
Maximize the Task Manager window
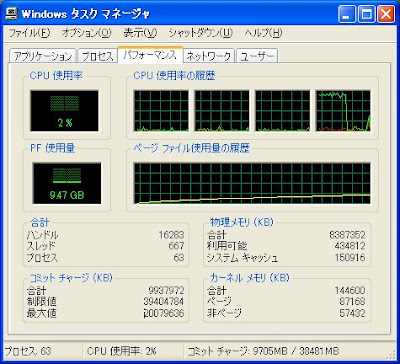[x=366, y=15]
